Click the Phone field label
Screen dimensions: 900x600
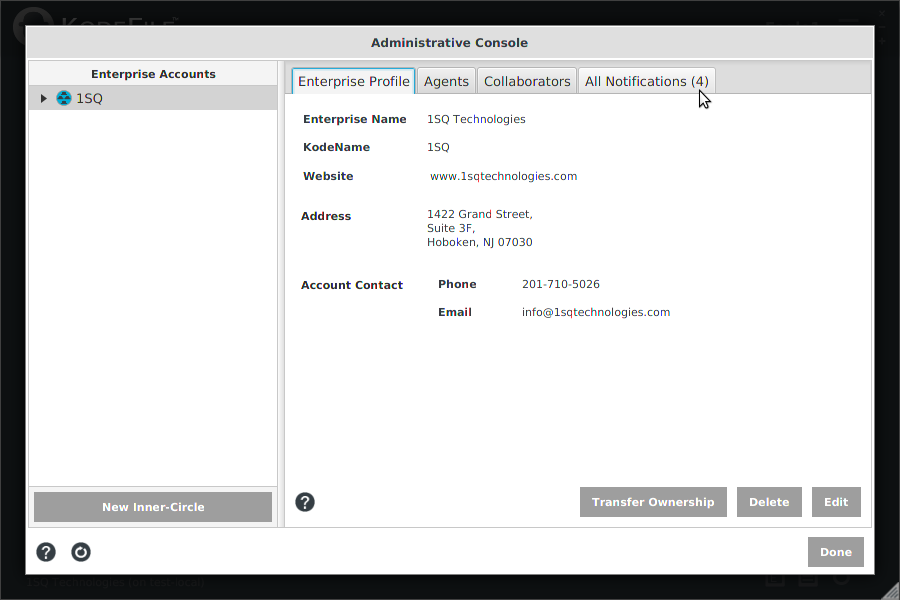[x=457, y=284]
